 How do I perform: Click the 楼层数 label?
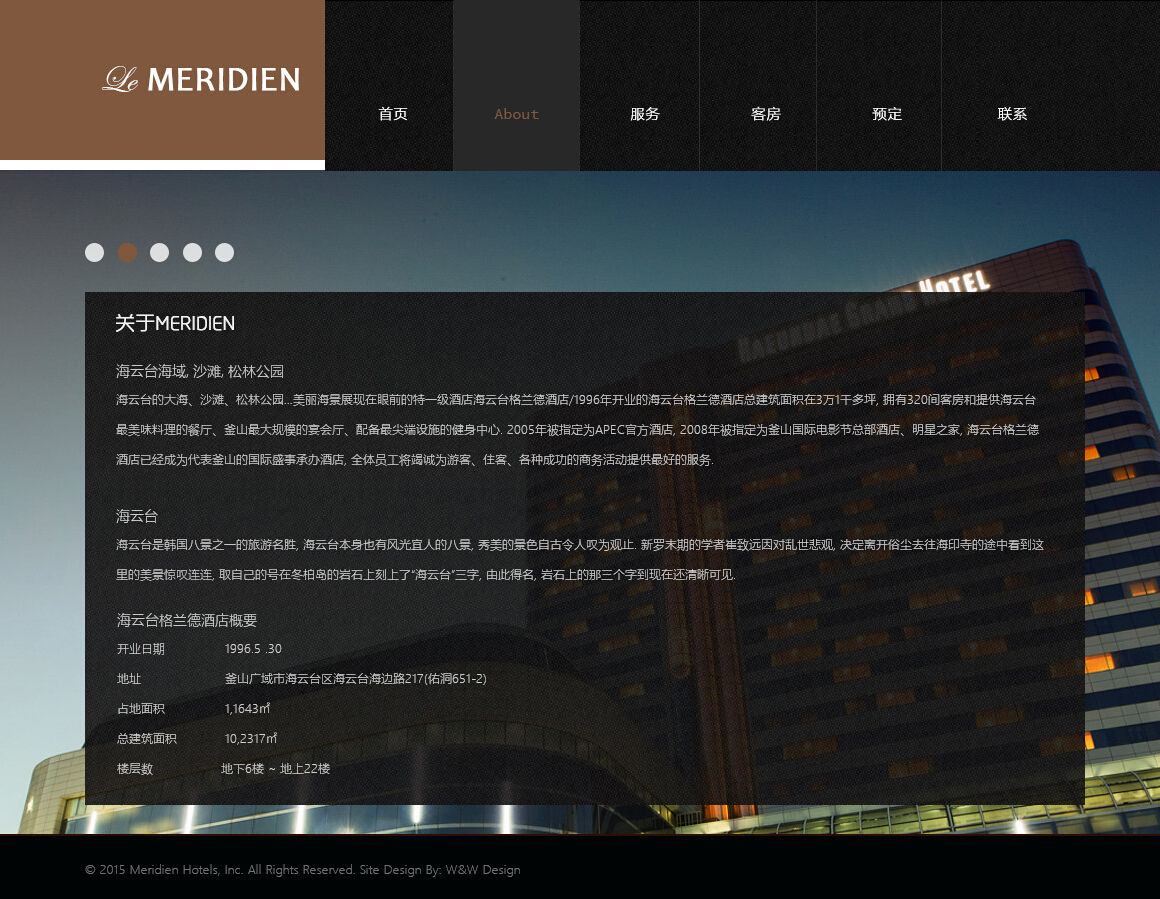(x=135, y=769)
